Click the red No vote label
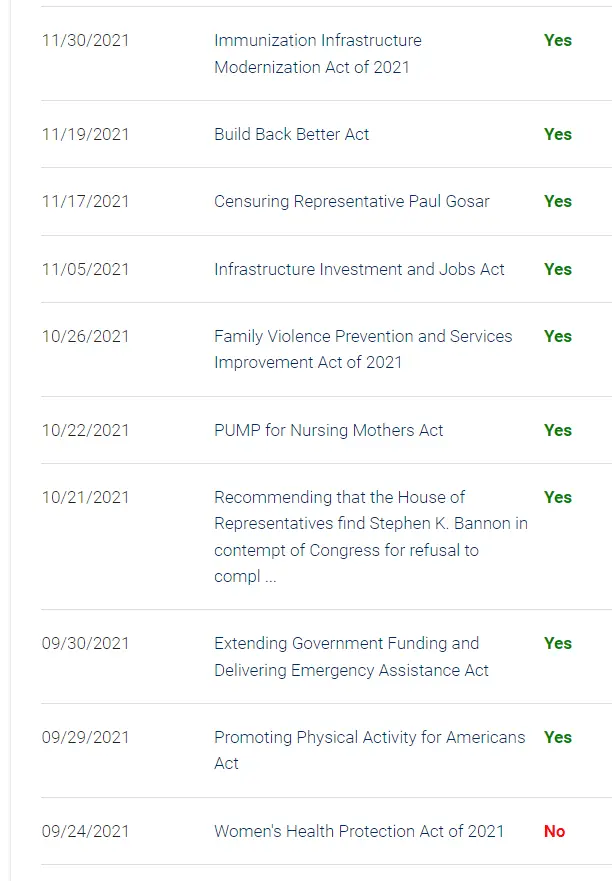 [x=555, y=831]
